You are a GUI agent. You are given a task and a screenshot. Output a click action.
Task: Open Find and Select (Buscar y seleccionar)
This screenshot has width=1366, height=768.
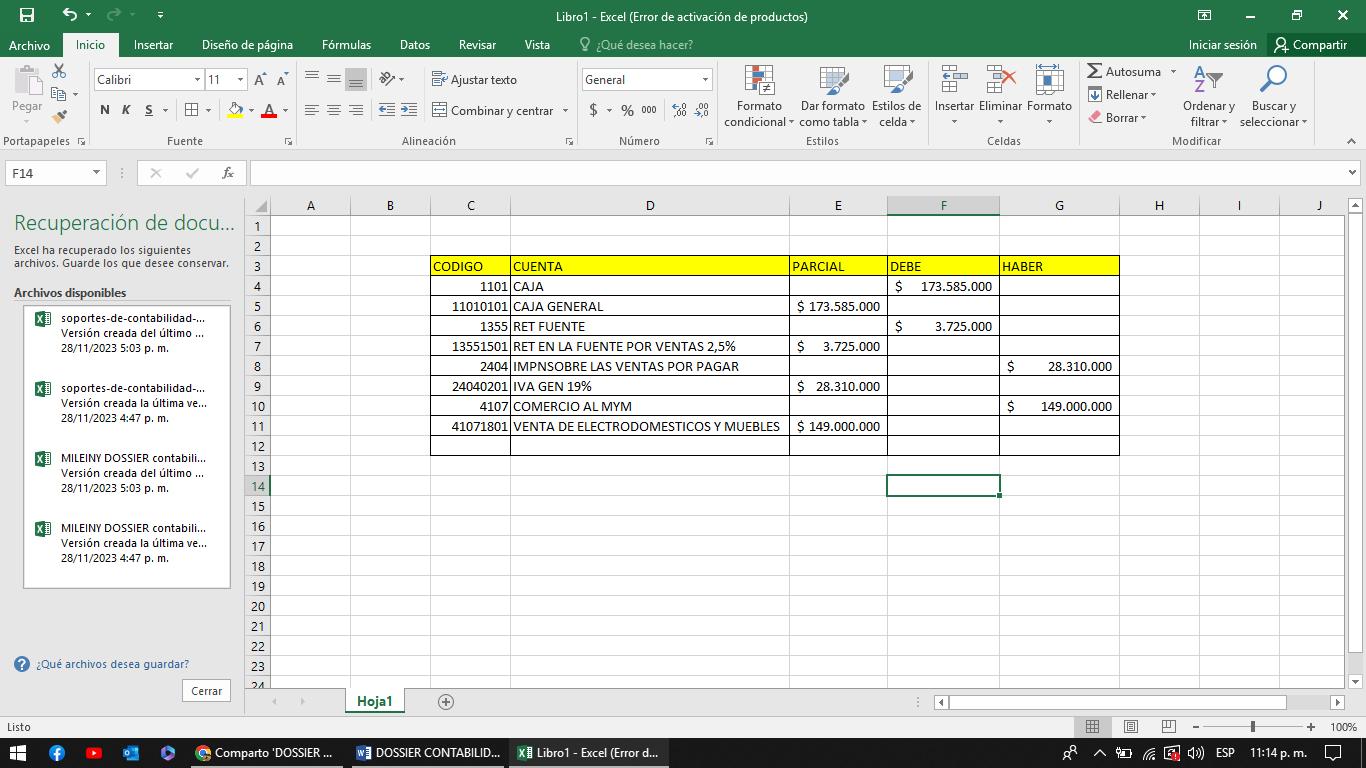click(1273, 96)
